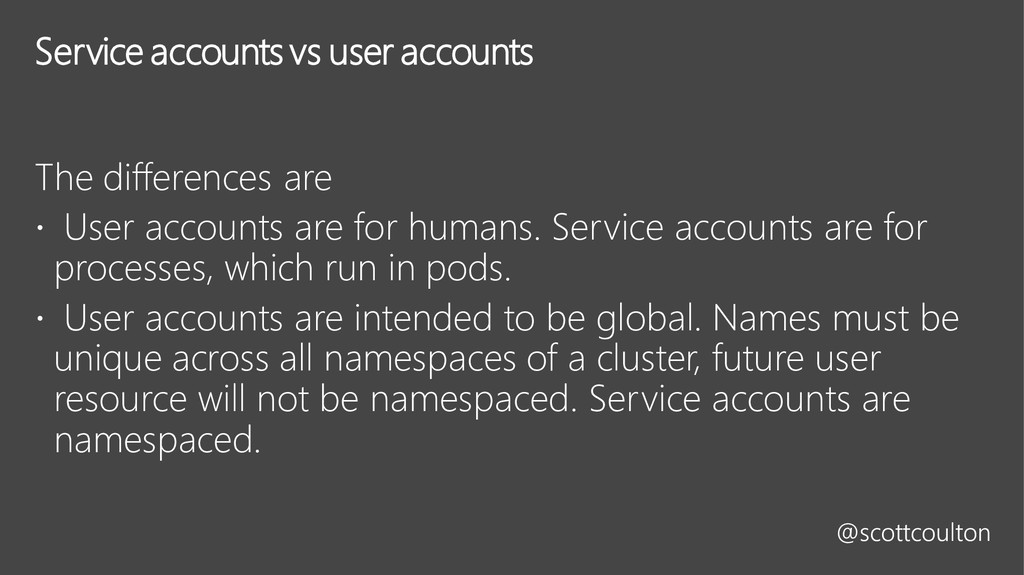Image resolution: width=1024 pixels, height=575 pixels.
Task: Click the word 'humans' in first bullet
Action: [471, 227]
